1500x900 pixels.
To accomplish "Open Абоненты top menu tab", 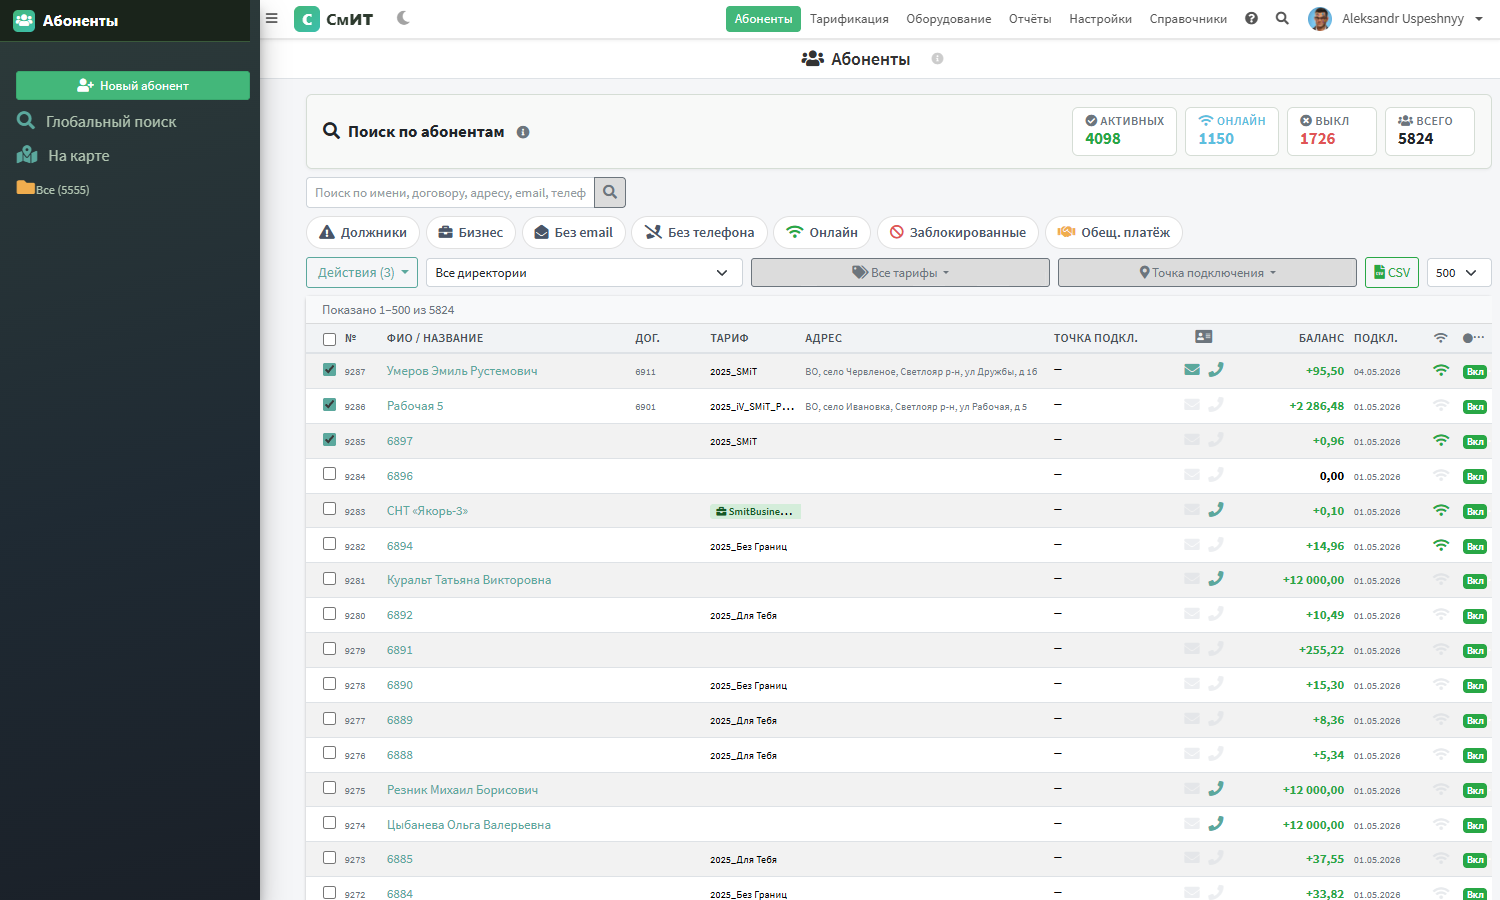I will (763, 19).
